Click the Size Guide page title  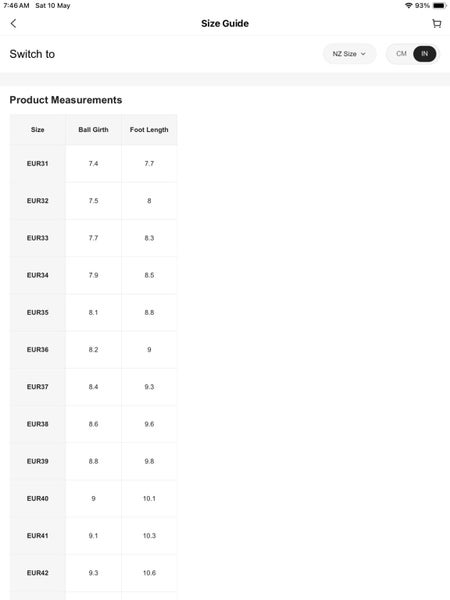coord(225,23)
